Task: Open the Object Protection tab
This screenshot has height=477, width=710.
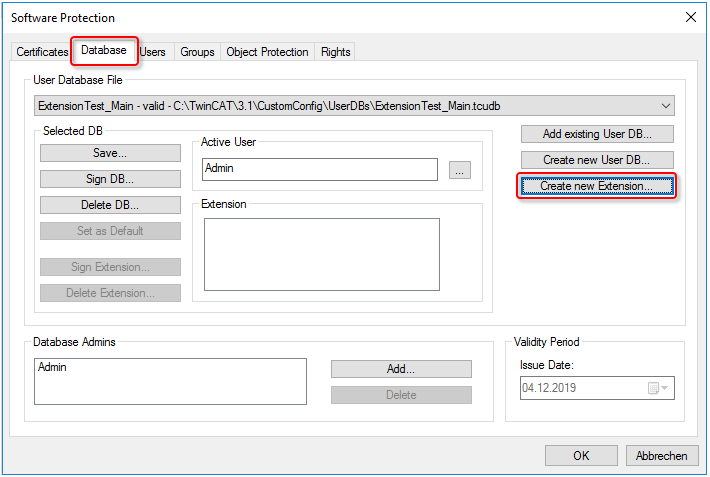Action: 267,52
